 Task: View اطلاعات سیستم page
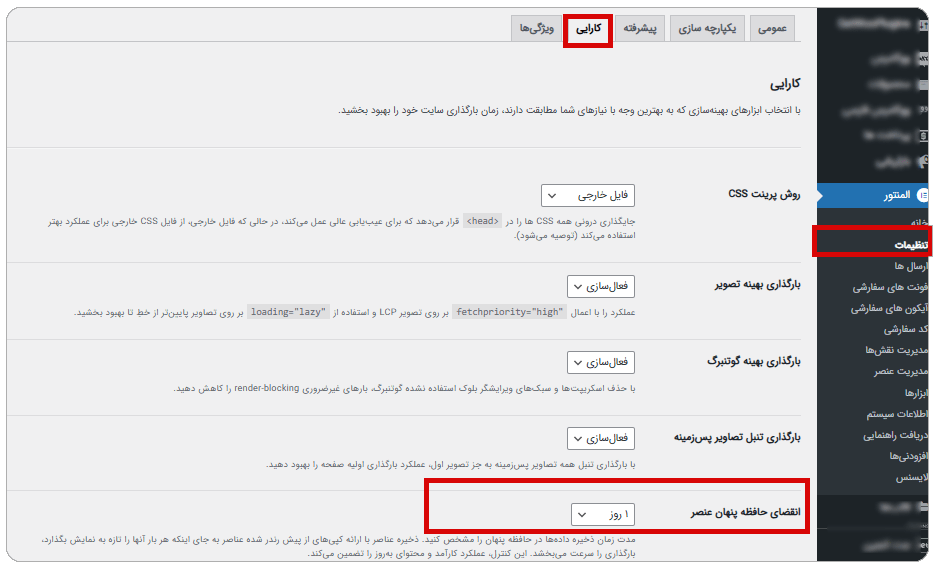pyautogui.click(x=897, y=414)
